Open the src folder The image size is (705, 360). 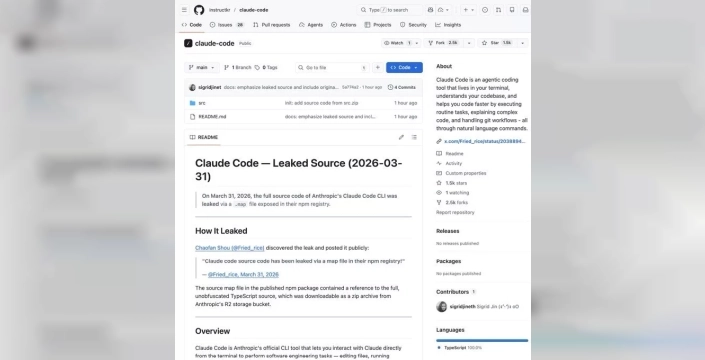point(202,103)
